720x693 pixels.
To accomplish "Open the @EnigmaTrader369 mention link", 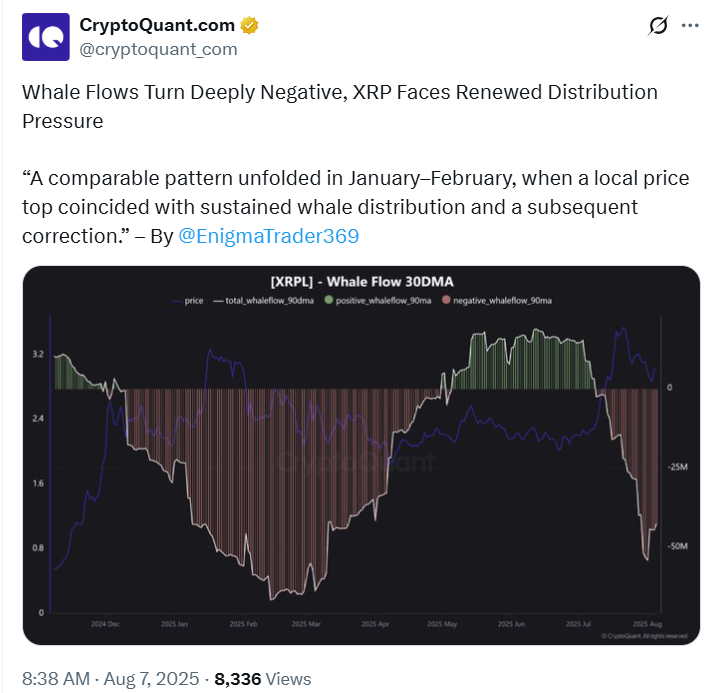I will tap(268, 237).
